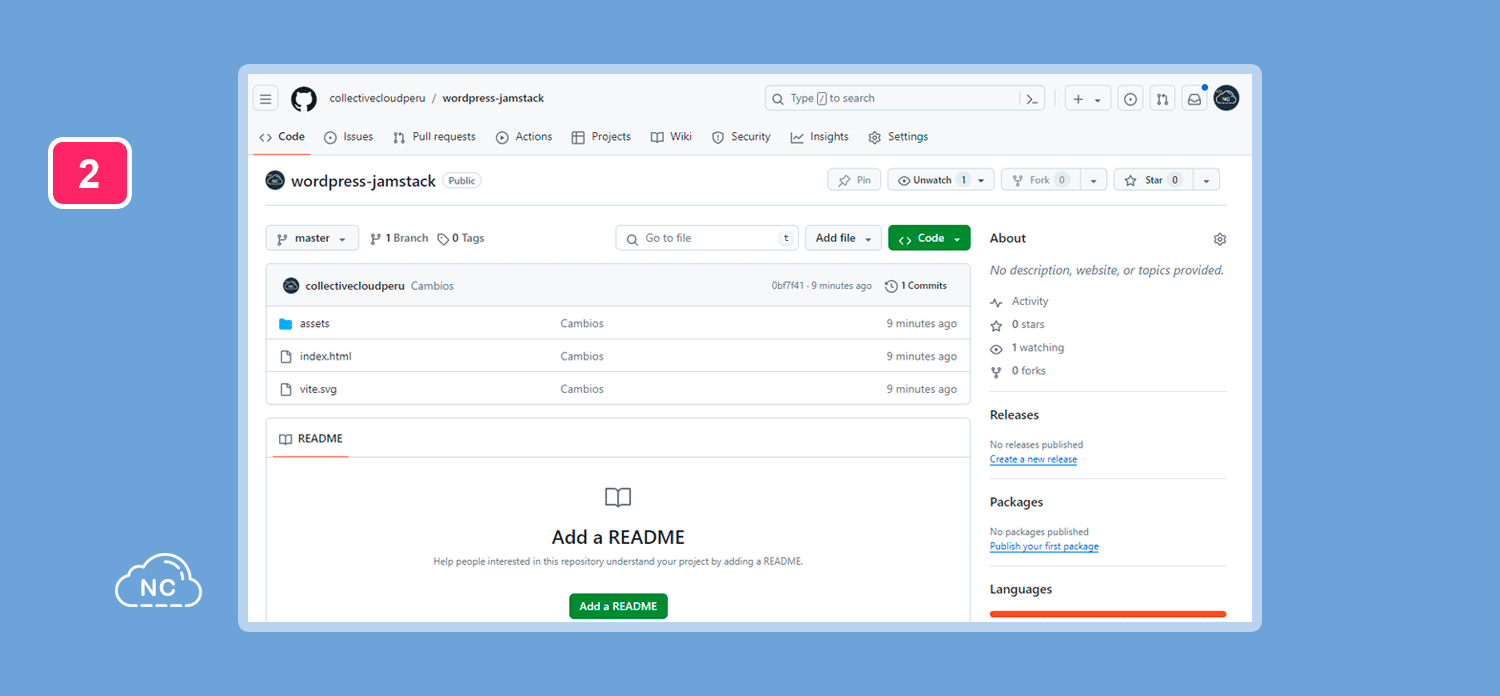1500x696 pixels.
Task: Open the 1 watching link
Action: coord(1027,348)
